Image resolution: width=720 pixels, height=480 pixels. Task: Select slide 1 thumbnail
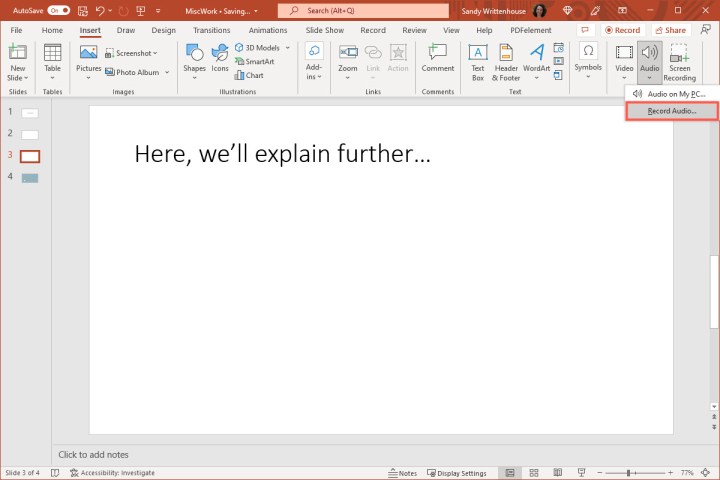pos(30,113)
